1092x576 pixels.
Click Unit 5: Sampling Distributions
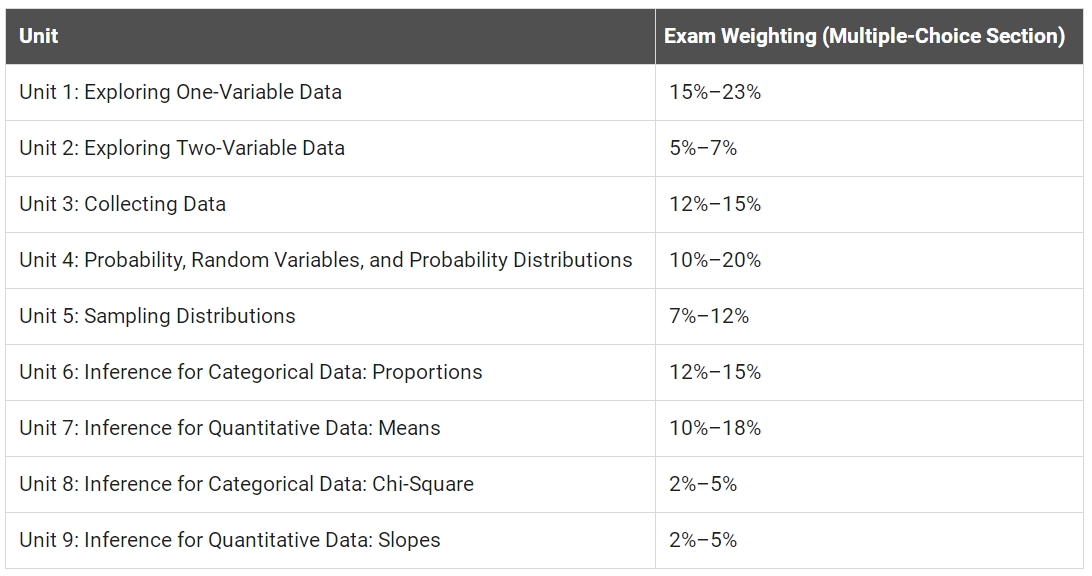(x=157, y=316)
